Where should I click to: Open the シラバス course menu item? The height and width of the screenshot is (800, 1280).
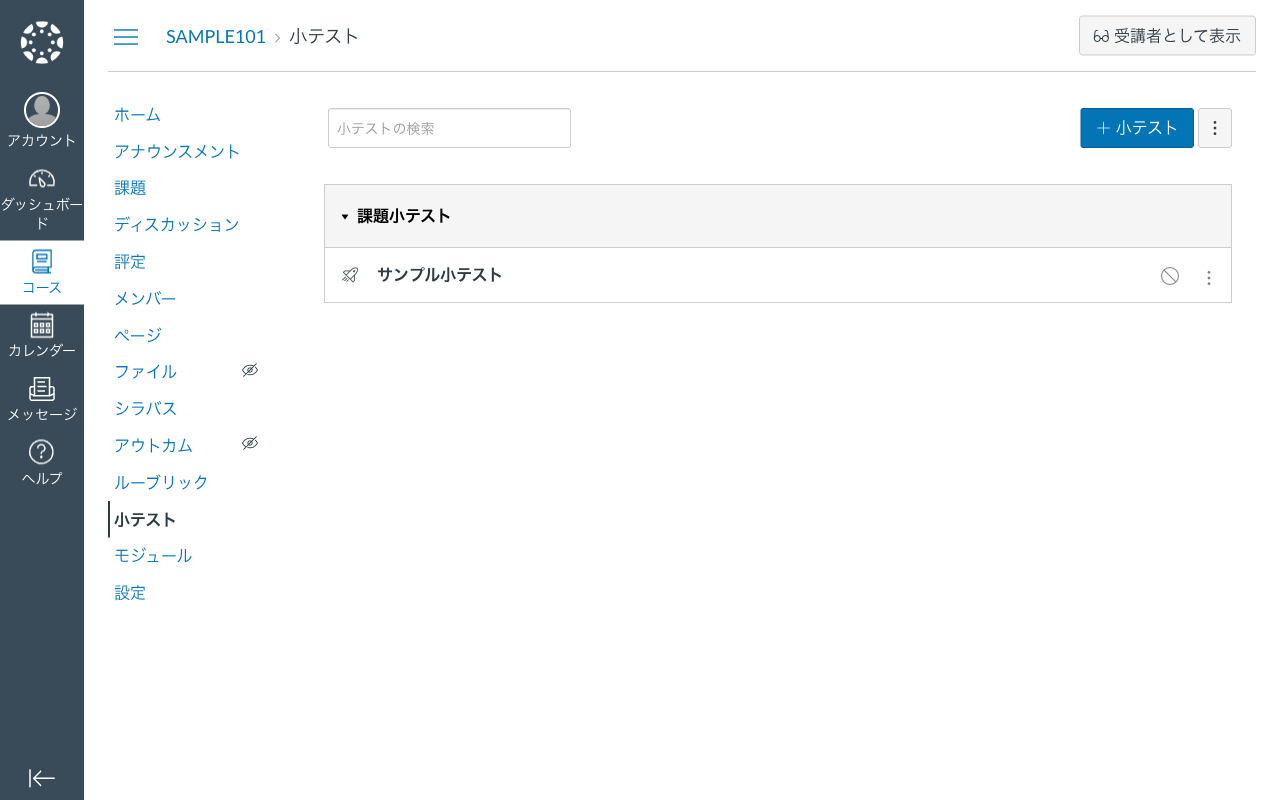pyautogui.click(x=146, y=408)
